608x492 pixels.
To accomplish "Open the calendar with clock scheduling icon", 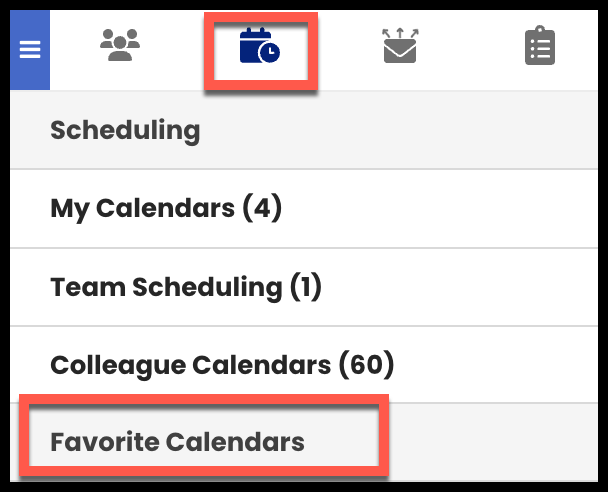I will [260, 45].
